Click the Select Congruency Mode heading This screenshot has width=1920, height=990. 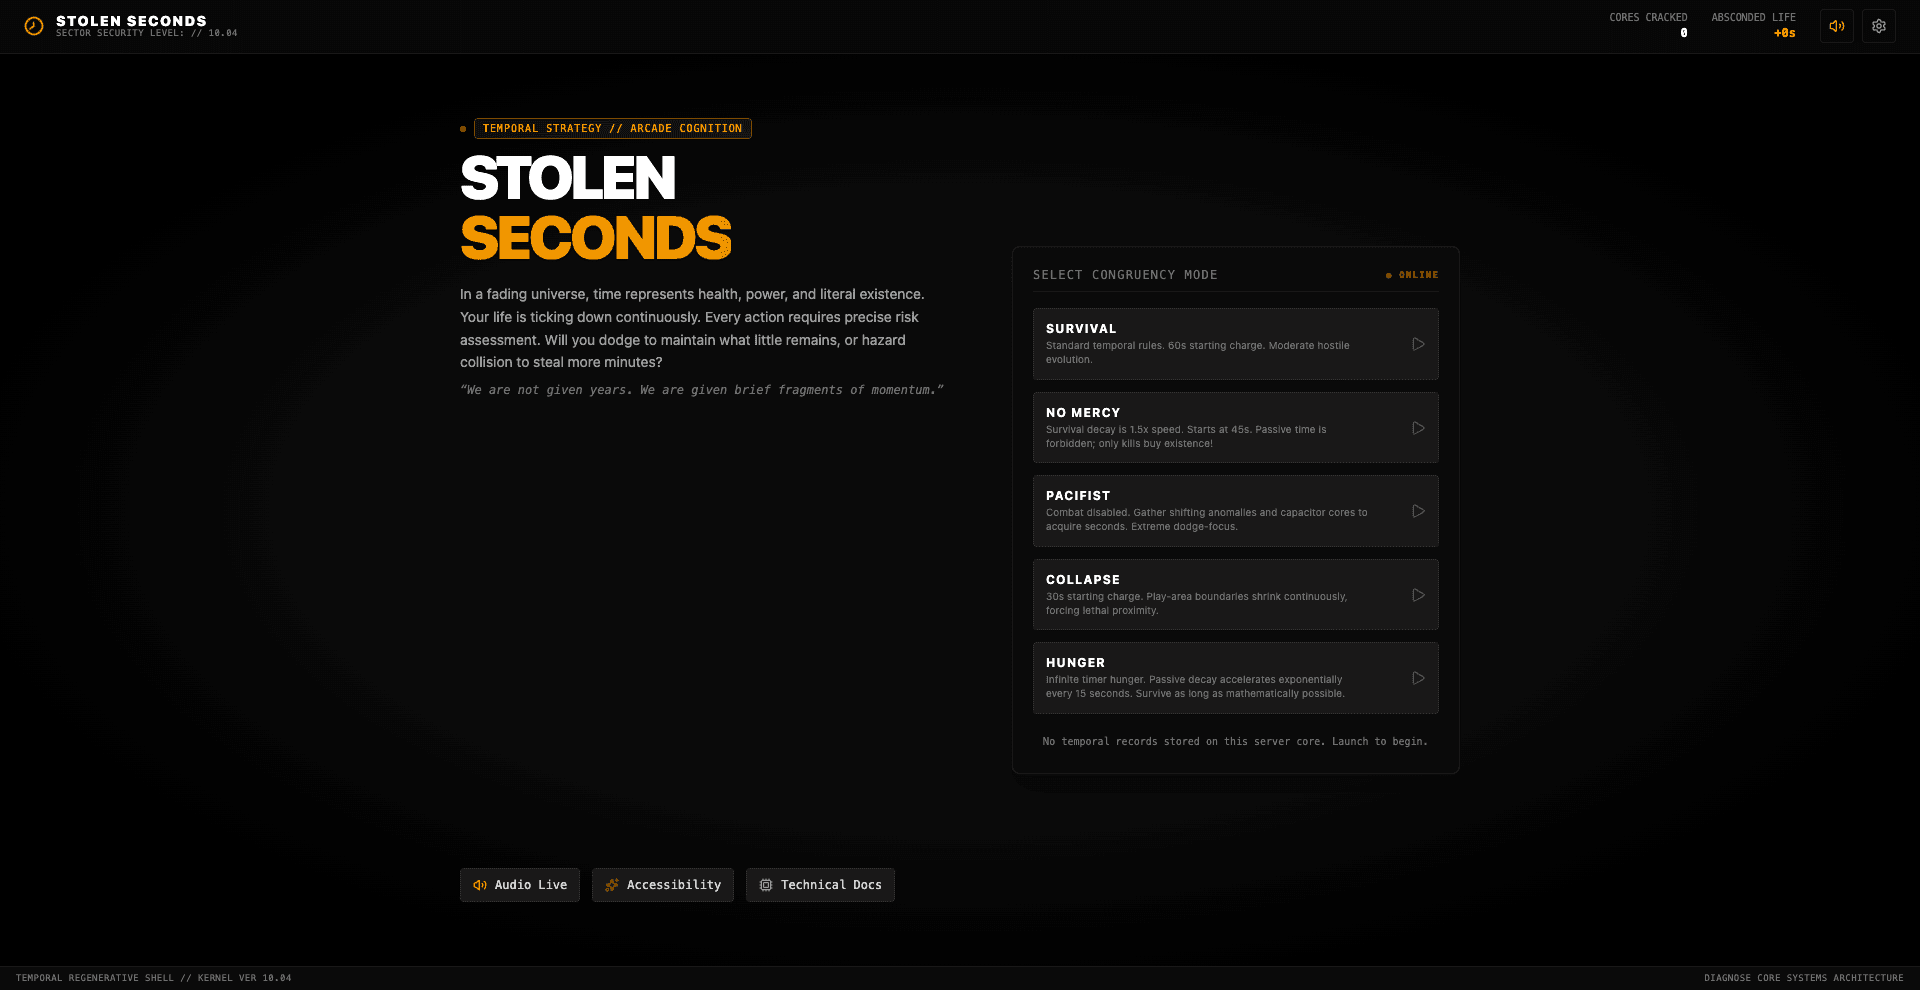pos(1125,275)
